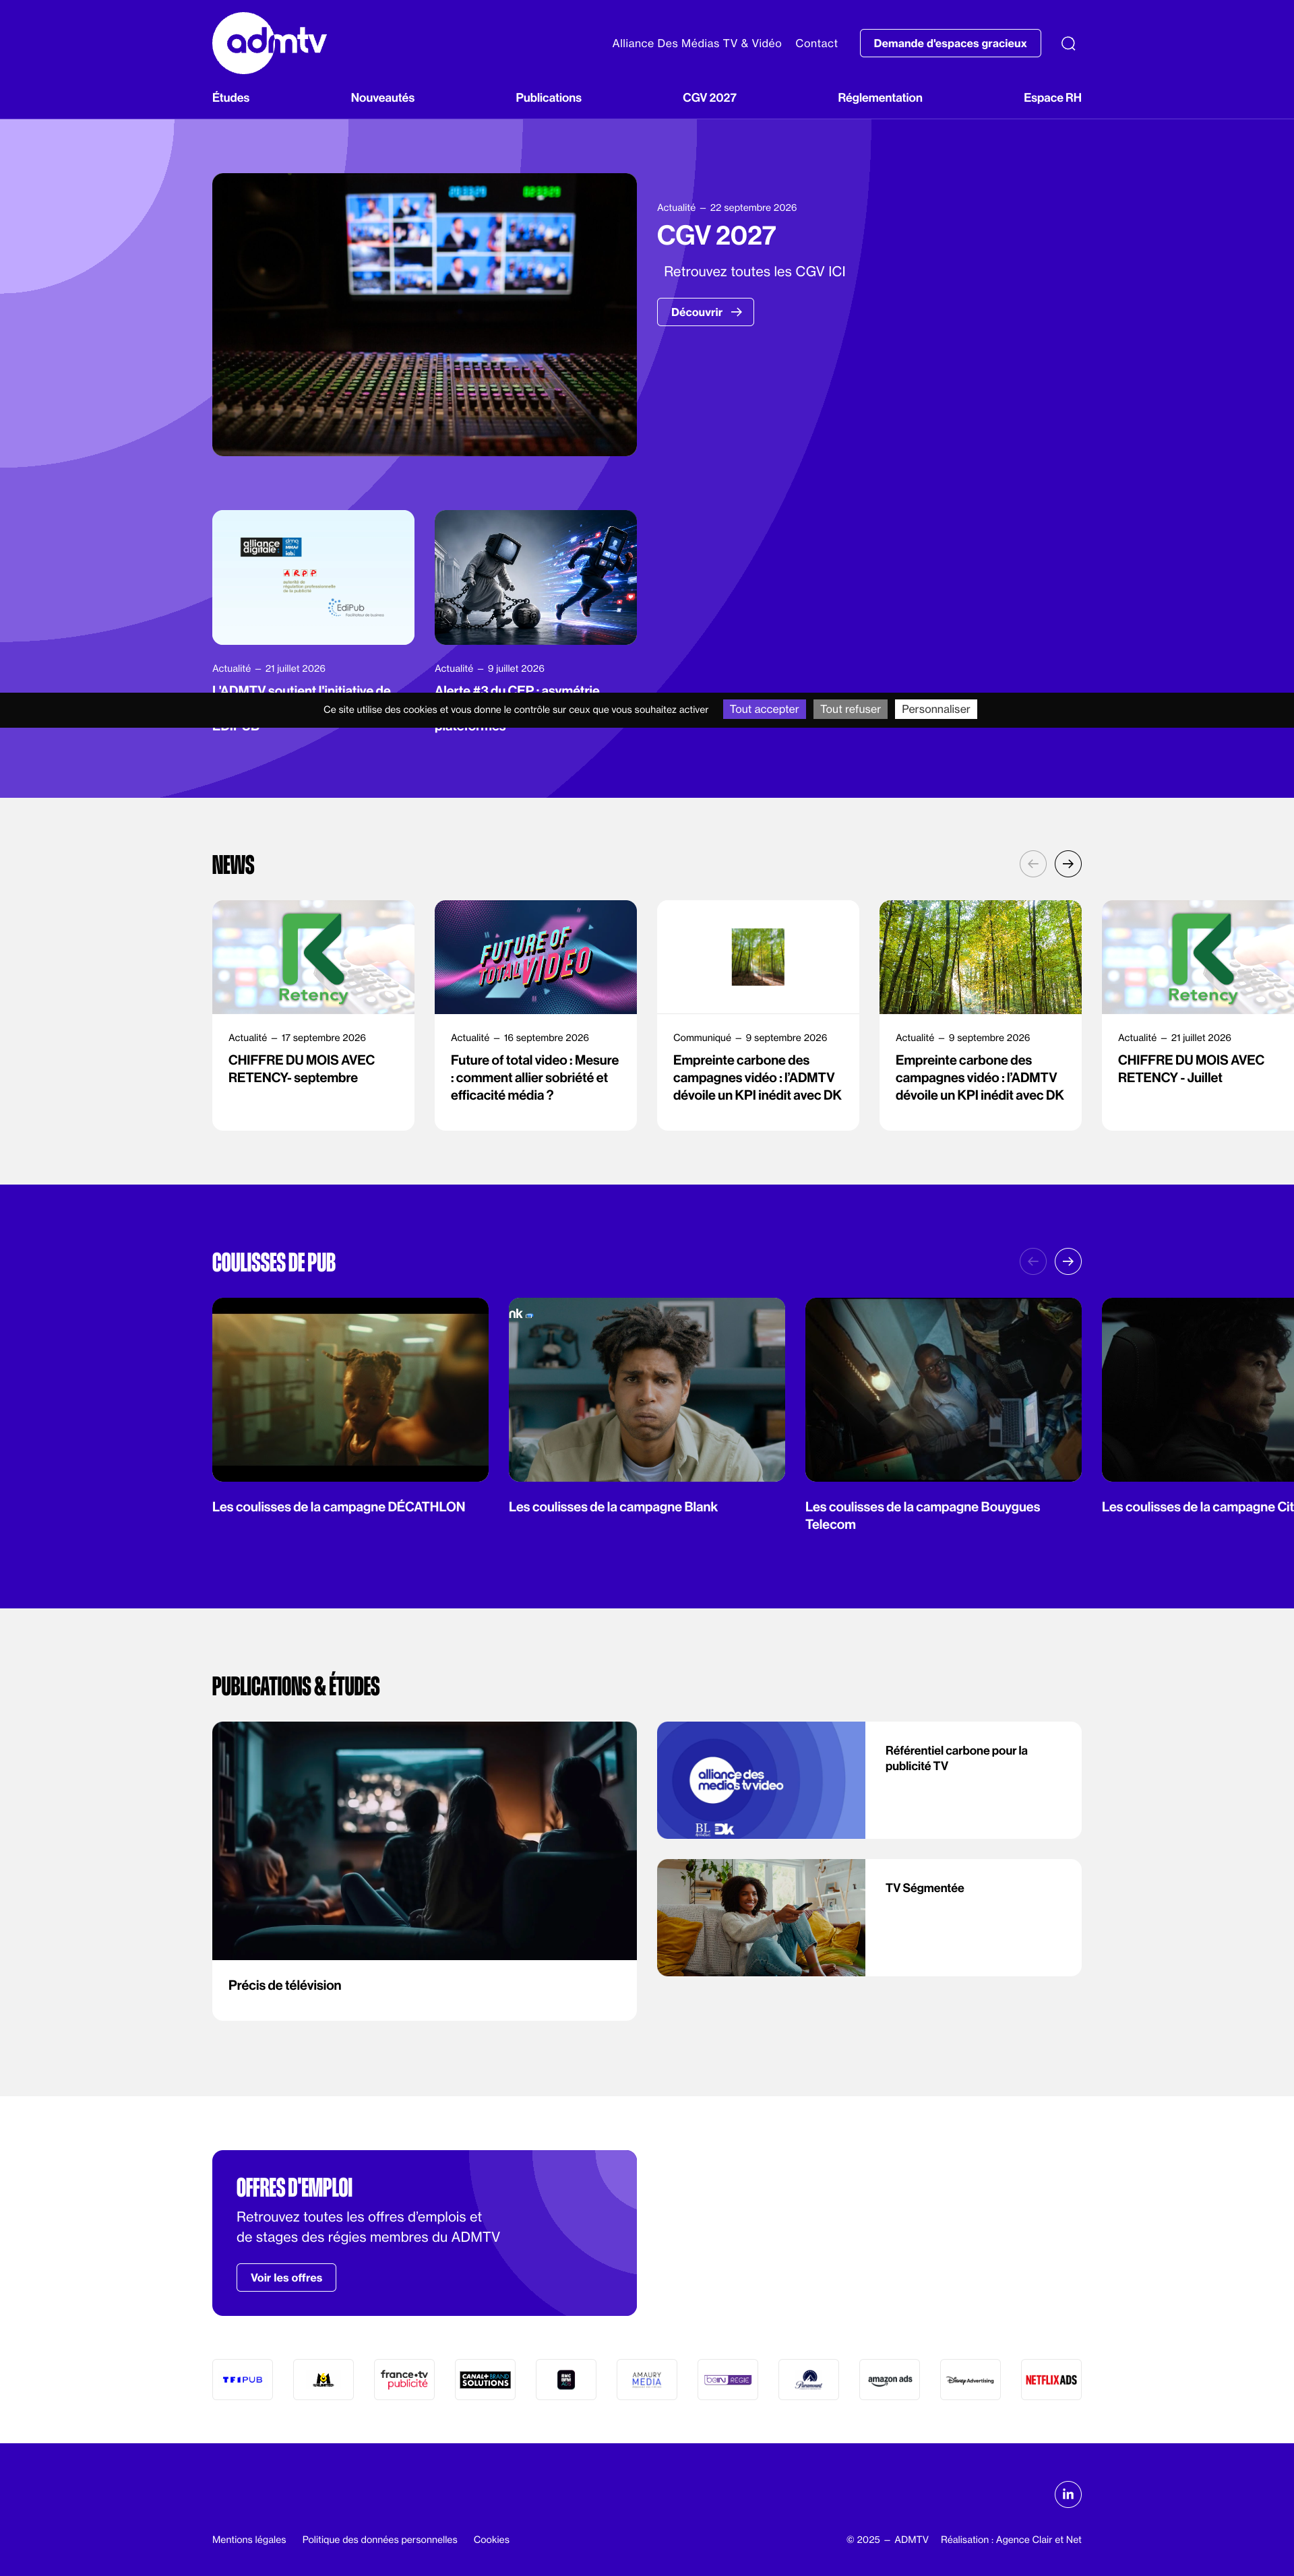
Task: Open the Publications menu
Action: (x=548, y=98)
